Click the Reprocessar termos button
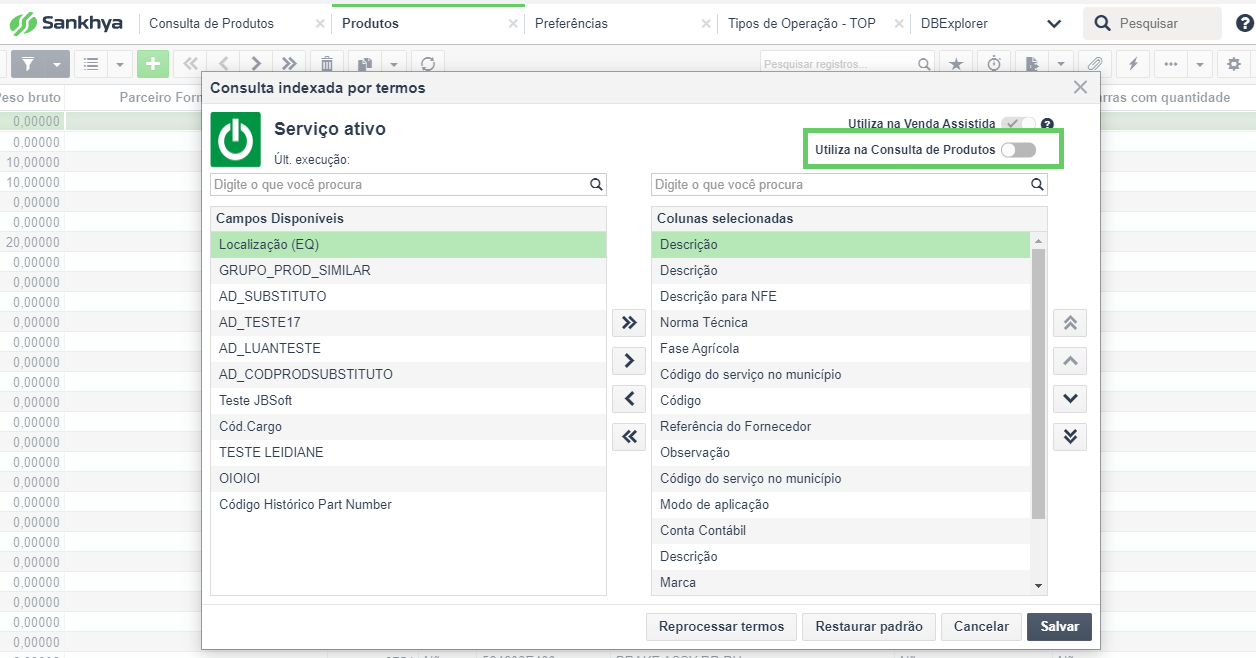Viewport: 1256px width, 658px height. point(722,627)
